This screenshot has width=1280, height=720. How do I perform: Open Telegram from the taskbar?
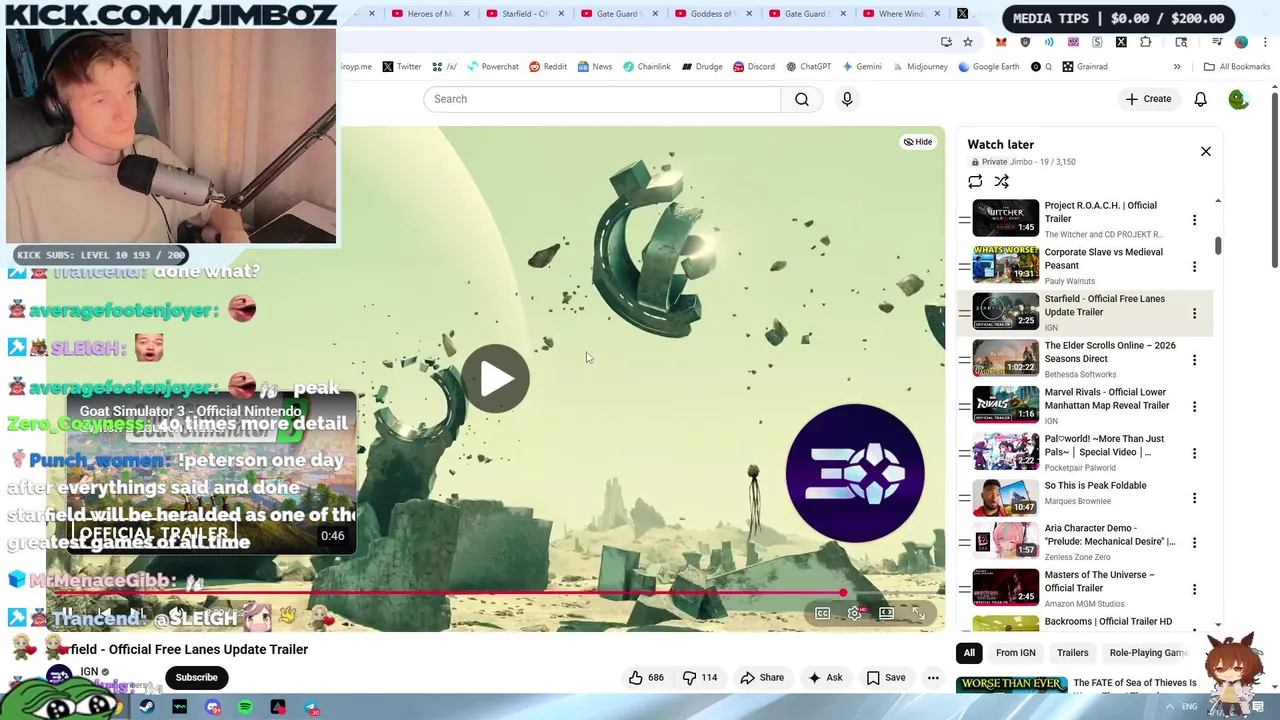tap(312, 707)
